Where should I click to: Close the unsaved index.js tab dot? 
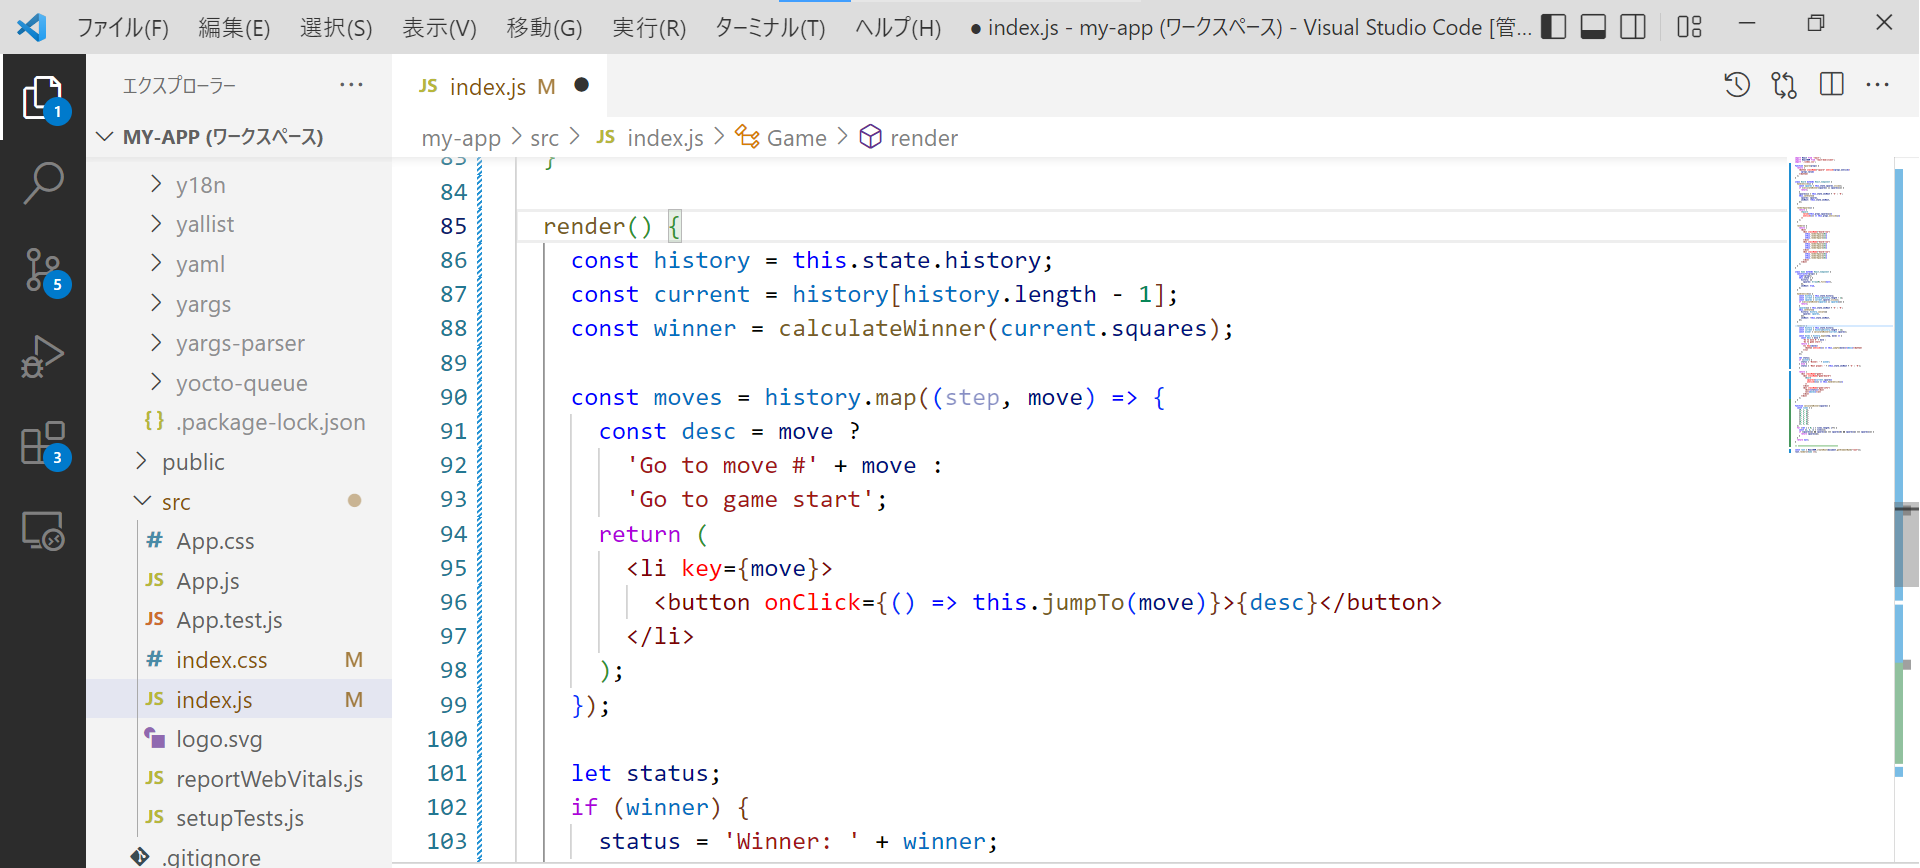click(x=581, y=85)
